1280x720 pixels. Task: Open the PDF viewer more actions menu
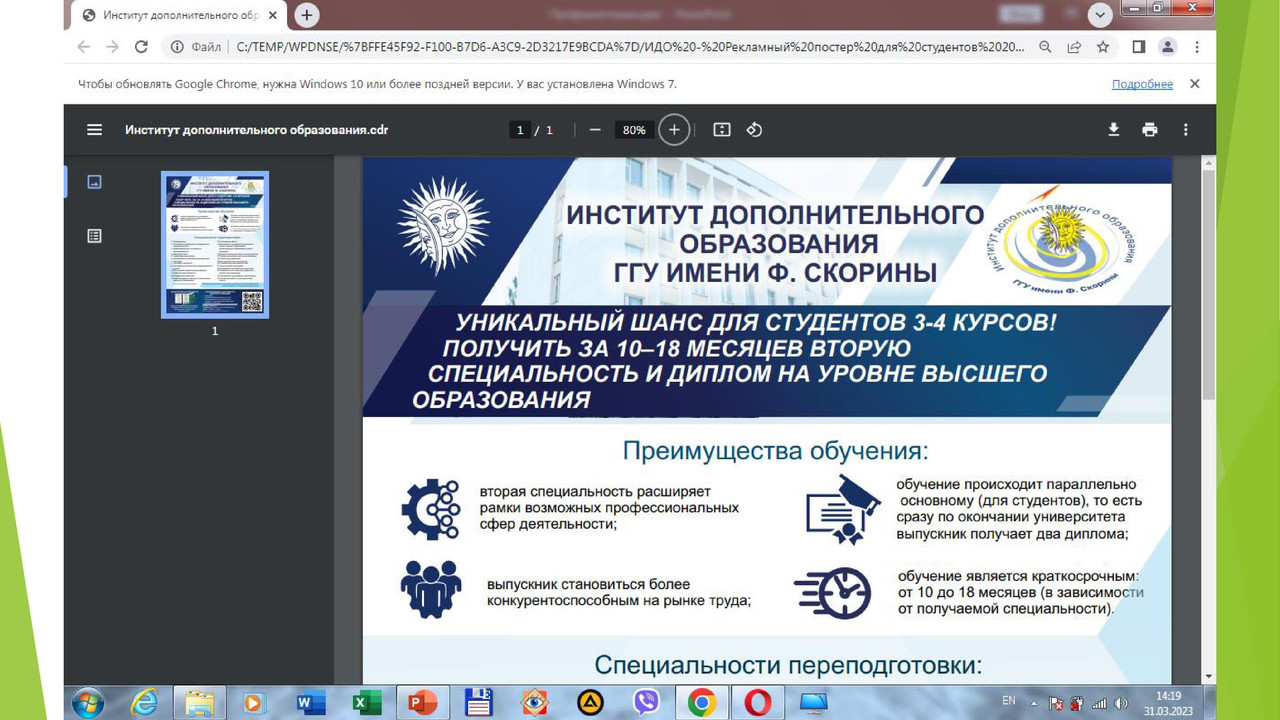click(1186, 129)
